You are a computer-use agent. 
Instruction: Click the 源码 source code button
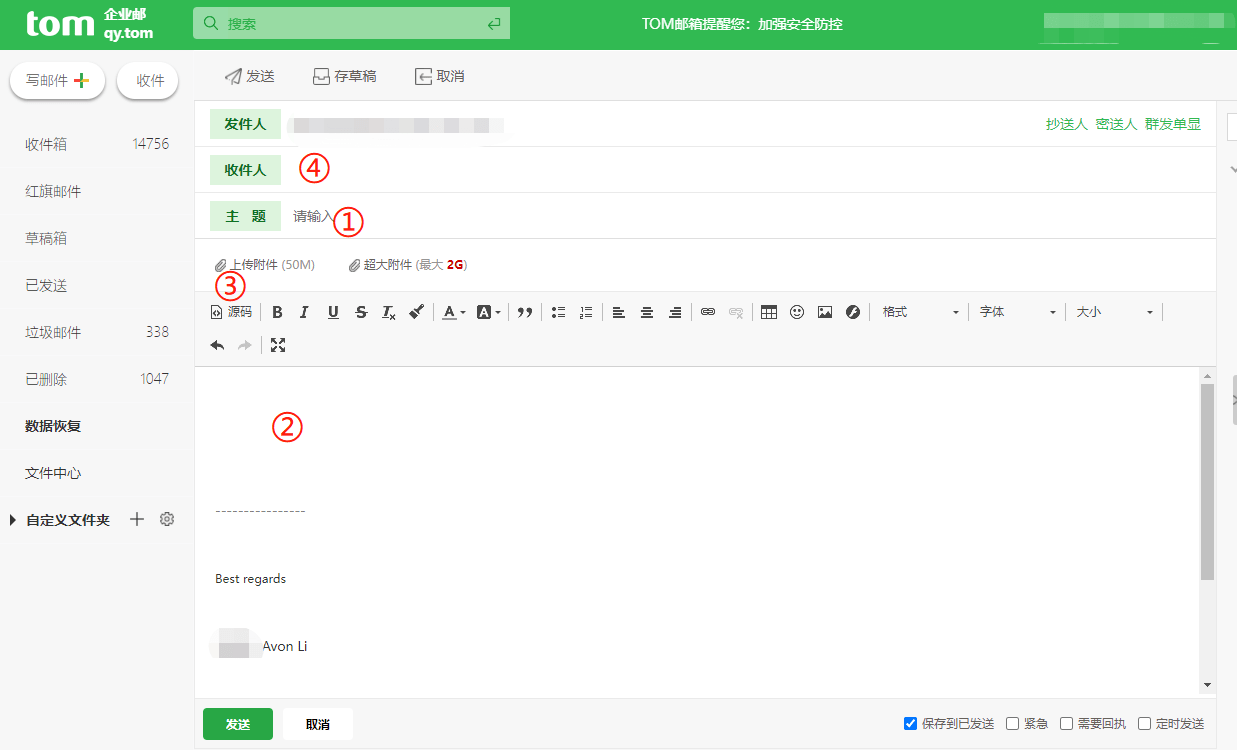coord(231,312)
